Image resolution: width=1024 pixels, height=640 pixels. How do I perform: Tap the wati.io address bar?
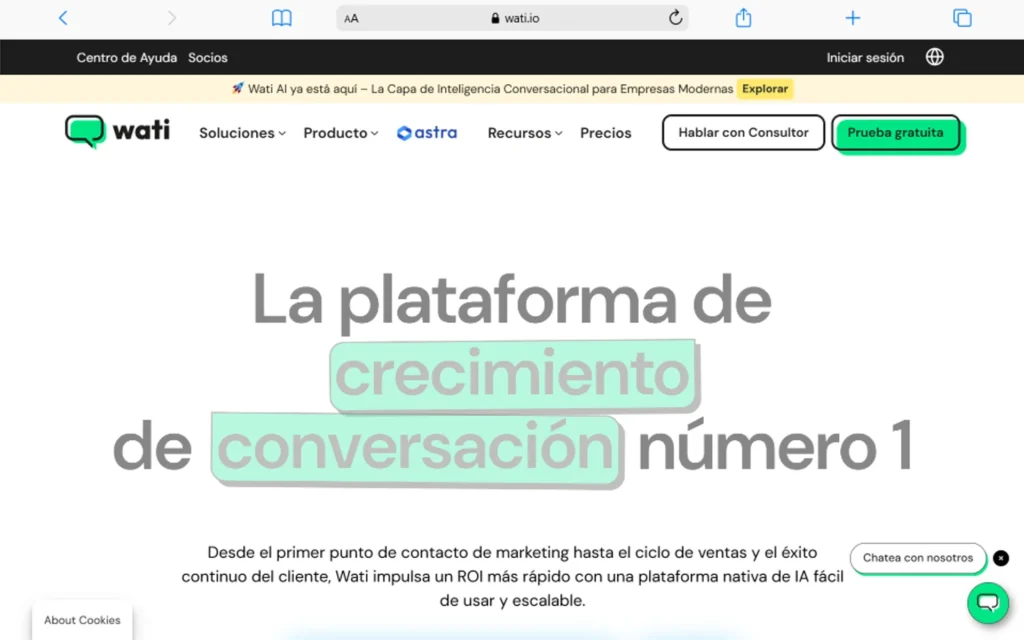[514, 18]
